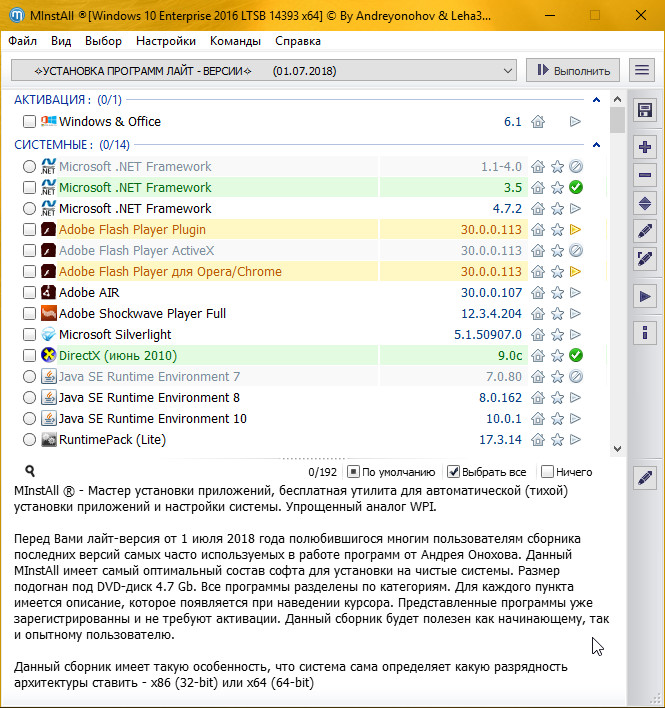Check Microsoft .NET Framework 3.5 checkbox
Viewport: 665px width, 708px height.
[29, 187]
